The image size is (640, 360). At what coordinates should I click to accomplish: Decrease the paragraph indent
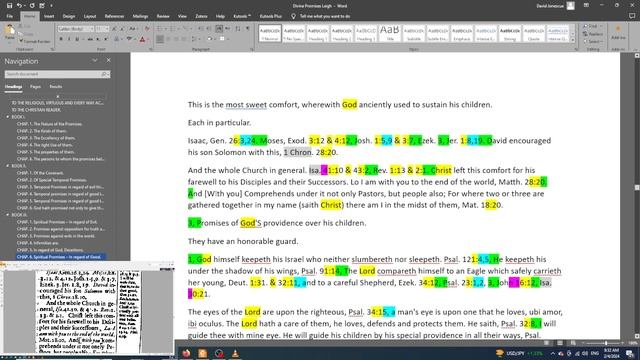(200, 29)
